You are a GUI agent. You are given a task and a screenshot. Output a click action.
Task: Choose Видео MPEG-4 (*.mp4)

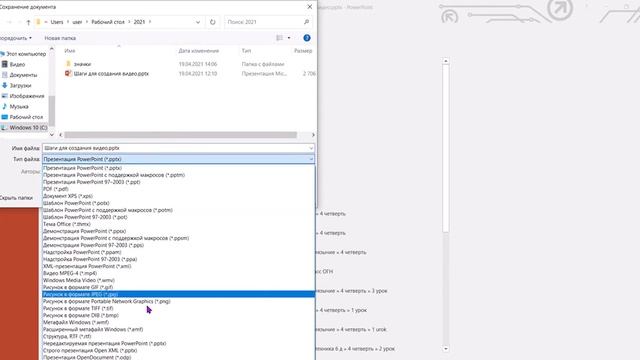[x=178, y=273]
